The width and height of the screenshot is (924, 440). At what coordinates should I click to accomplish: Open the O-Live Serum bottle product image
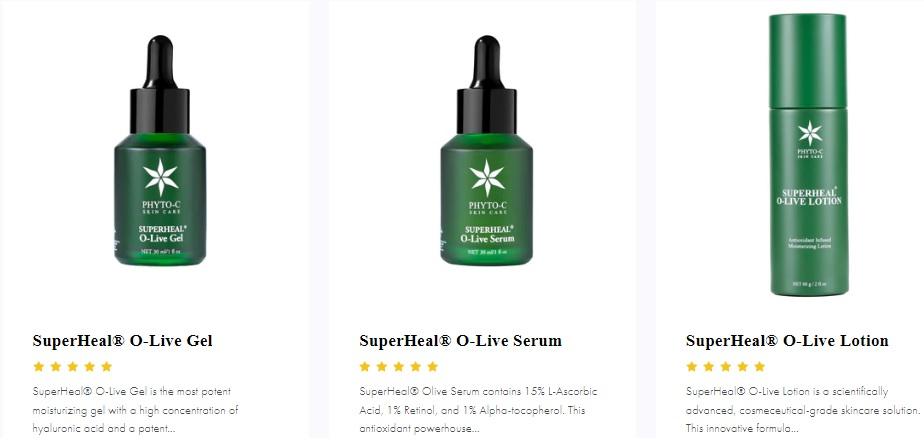tap(486, 151)
